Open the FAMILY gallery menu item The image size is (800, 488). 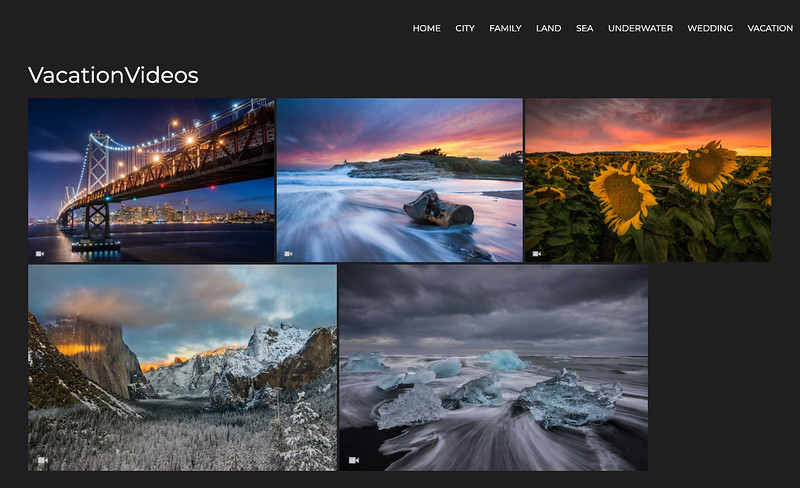(505, 28)
